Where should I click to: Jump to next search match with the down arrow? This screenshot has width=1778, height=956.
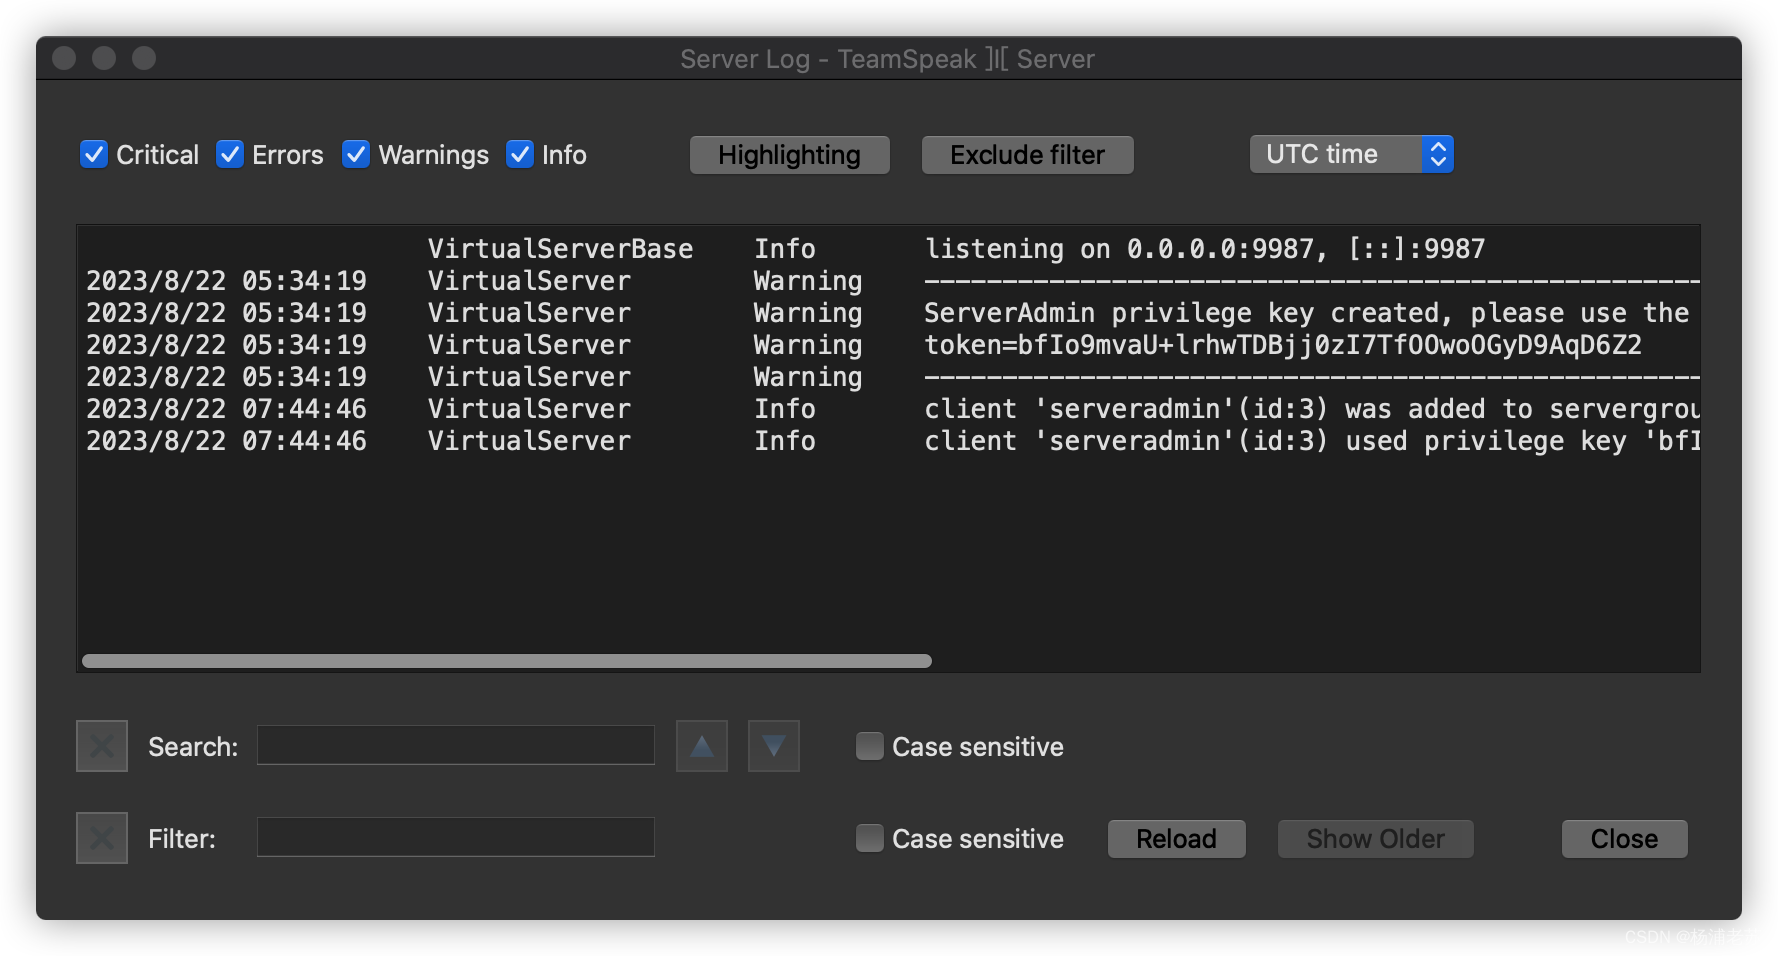(x=774, y=746)
